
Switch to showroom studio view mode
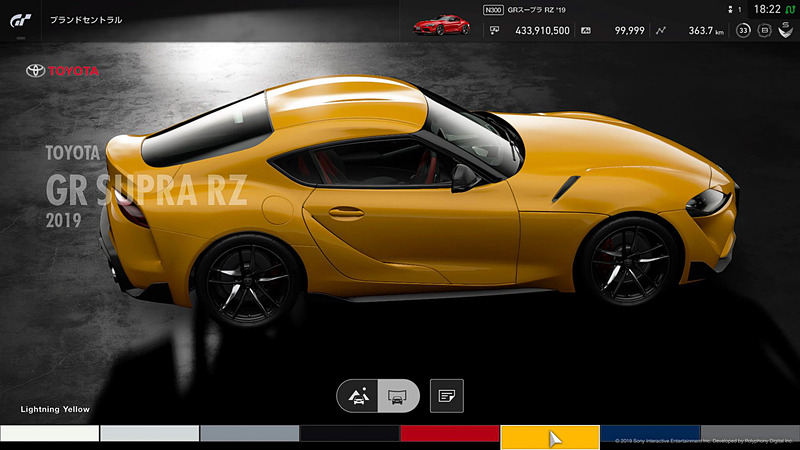click(398, 396)
